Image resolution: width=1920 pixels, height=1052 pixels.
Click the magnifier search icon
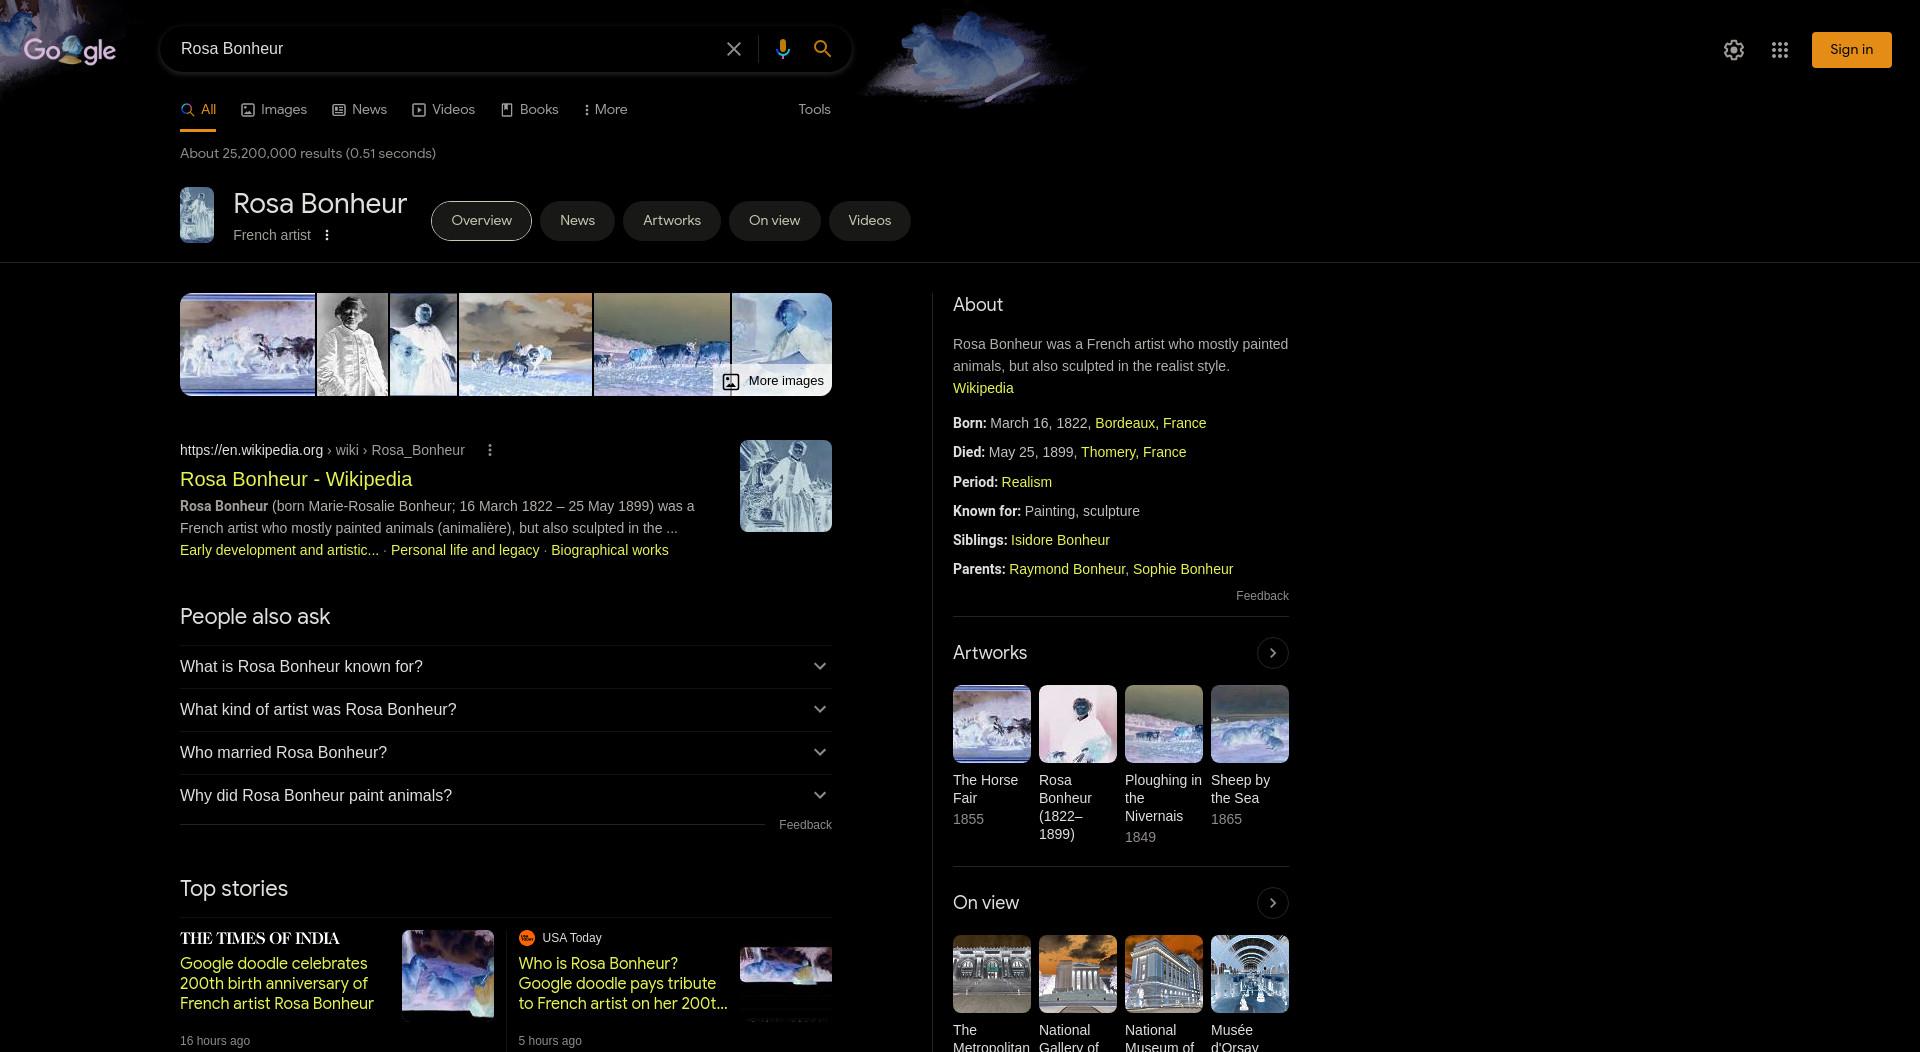[822, 49]
